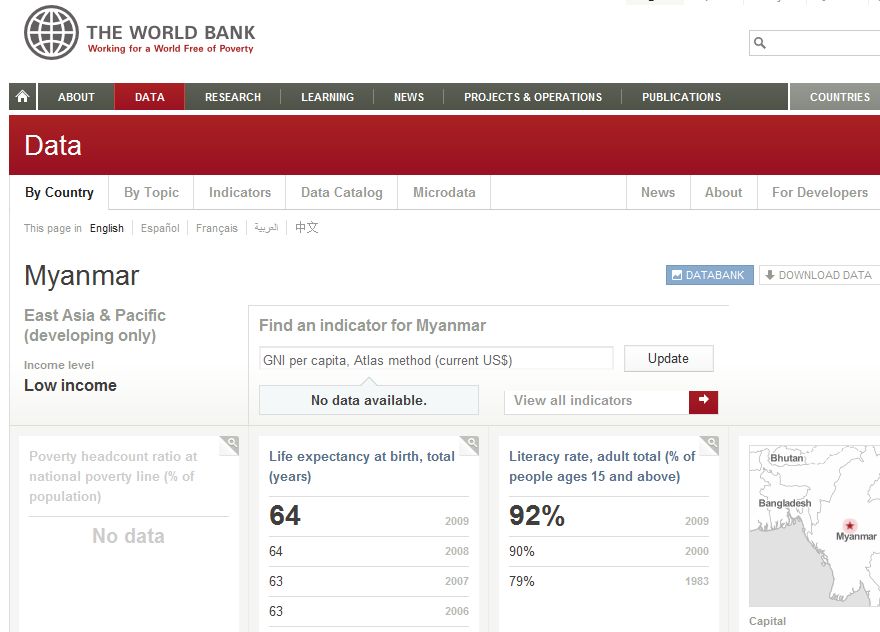Click magnifier icon on Life expectancy card

tap(470, 444)
